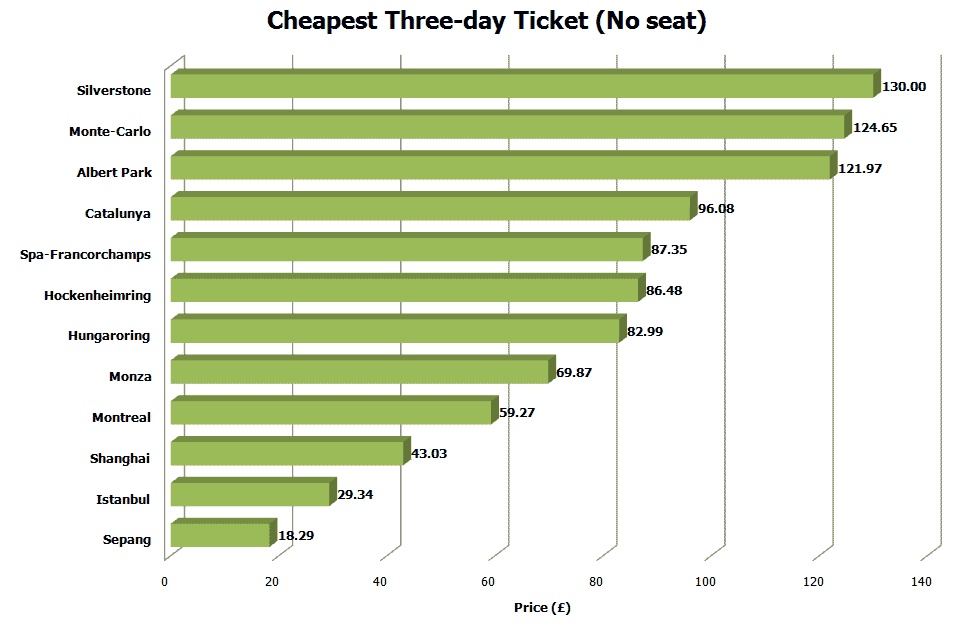This screenshot has width=970, height=626.
Task: Select the Catalunya bar
Action: [x=430, y=209]
